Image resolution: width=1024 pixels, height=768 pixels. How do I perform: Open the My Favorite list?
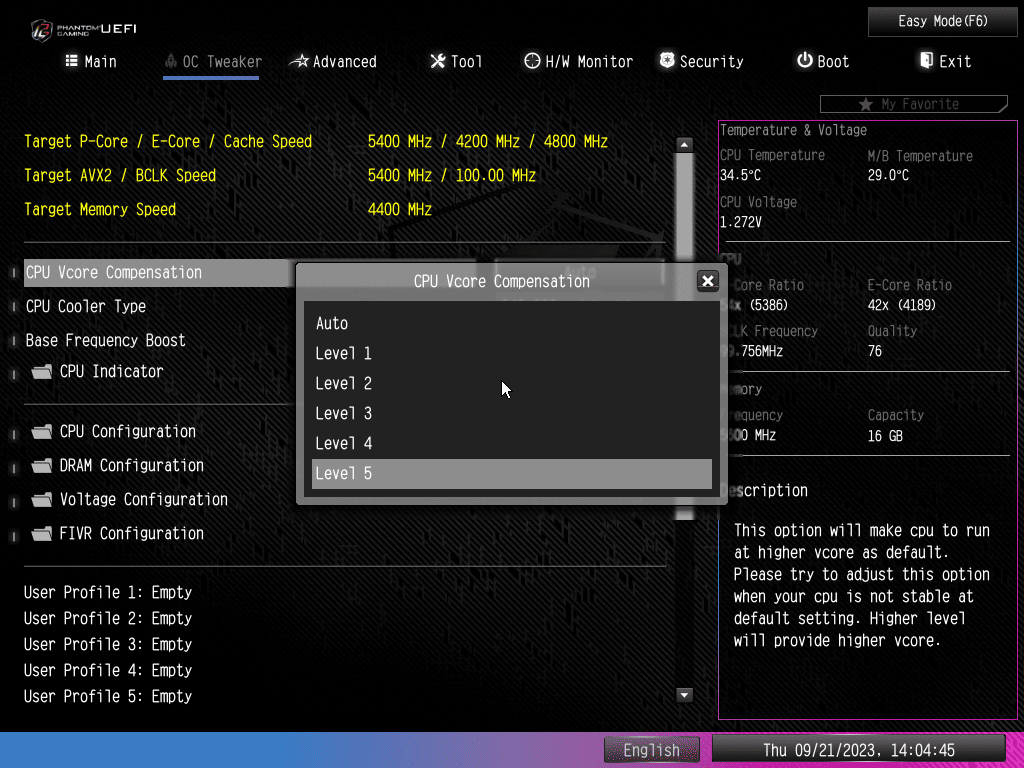(912, 104)
